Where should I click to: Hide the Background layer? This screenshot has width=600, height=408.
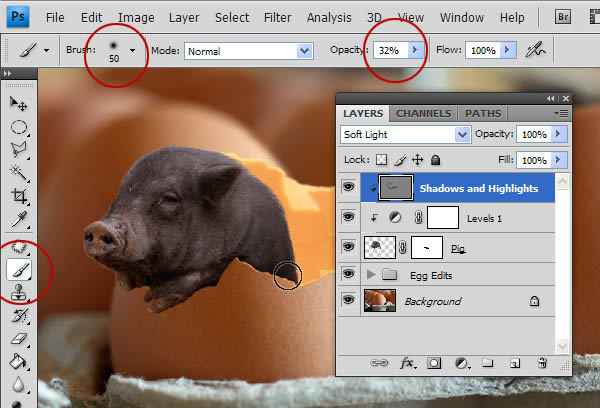click(348, 300)
